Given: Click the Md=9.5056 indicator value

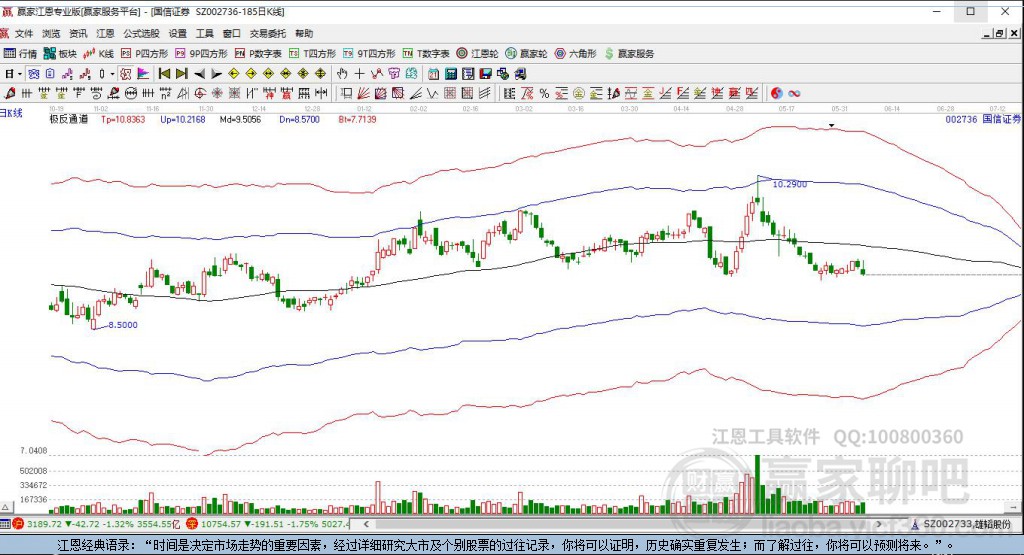Looking at the screenshot, I should pos(240,119).
